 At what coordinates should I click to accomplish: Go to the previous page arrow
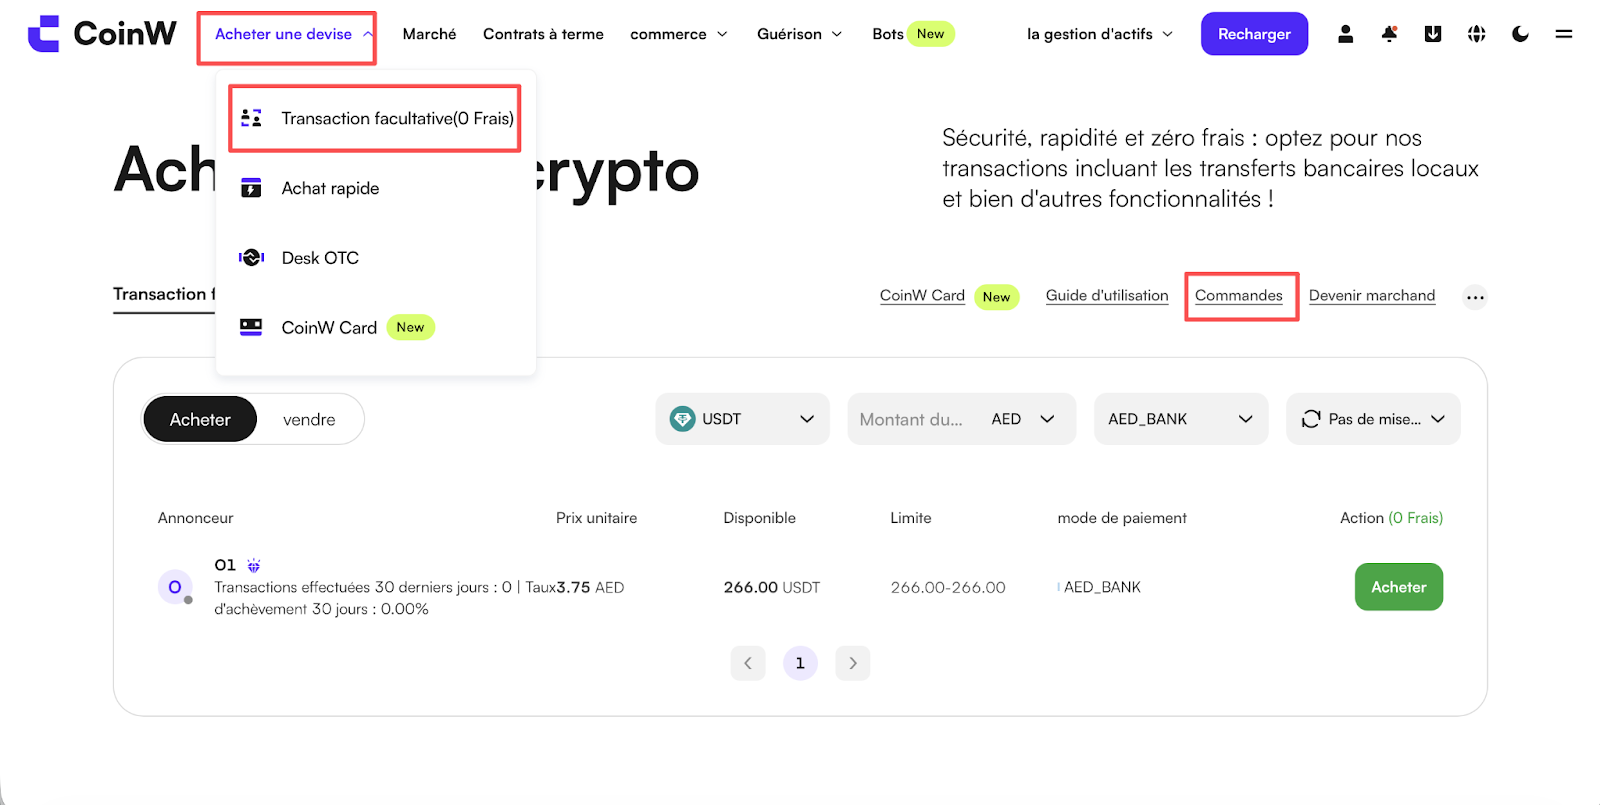coord(748,663)
